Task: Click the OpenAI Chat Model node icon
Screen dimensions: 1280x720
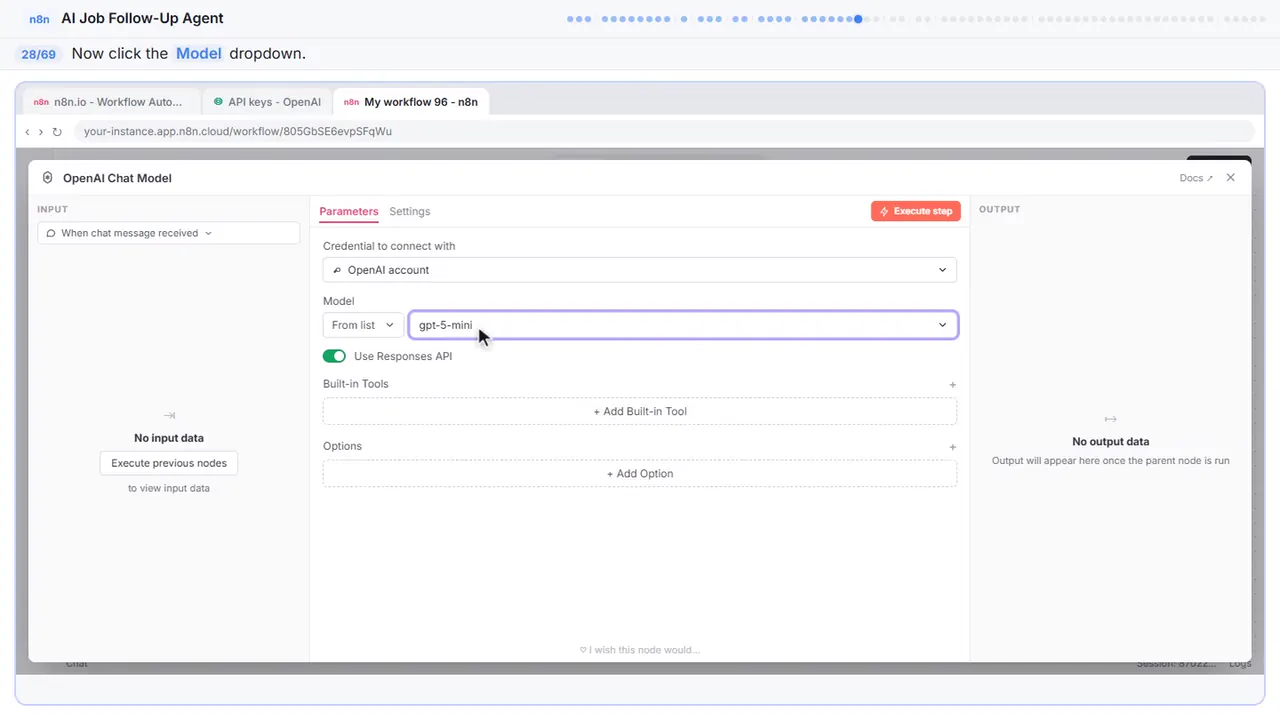Action: tap(47, 178)
